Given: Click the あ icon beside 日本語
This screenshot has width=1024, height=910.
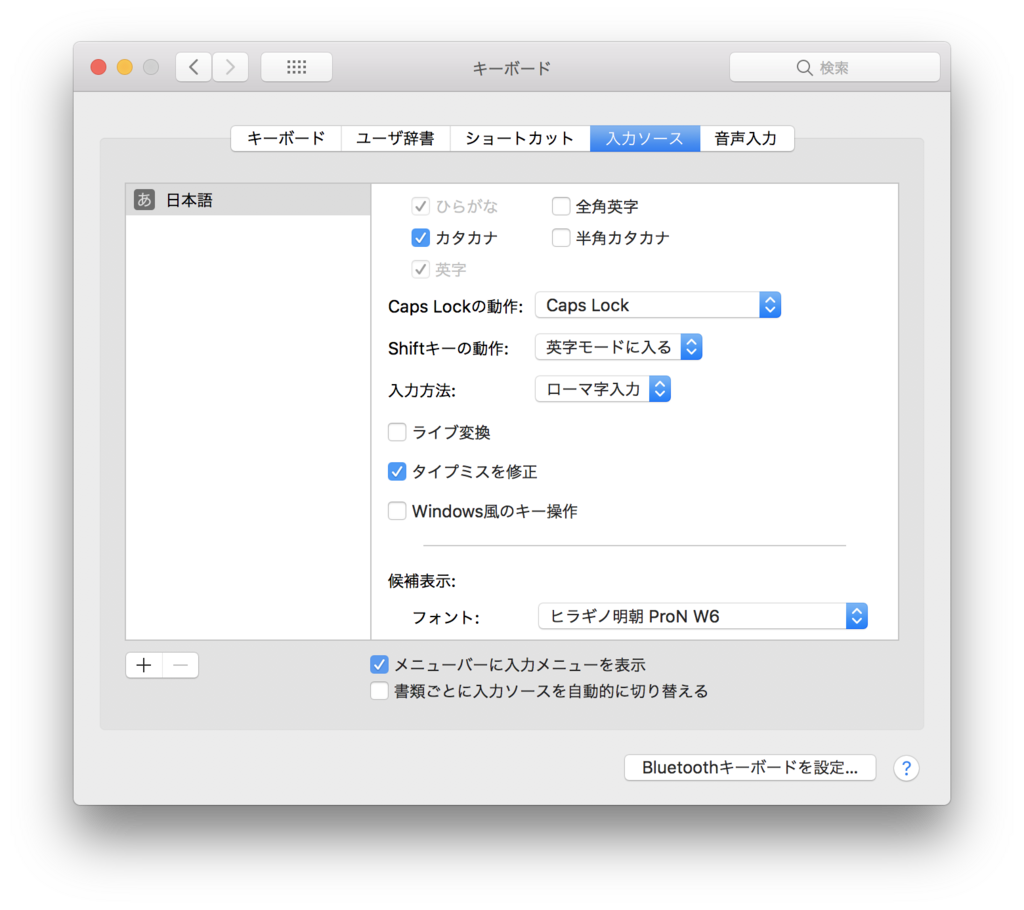Looking at the screenshot, I should click(x=144, y=200).
